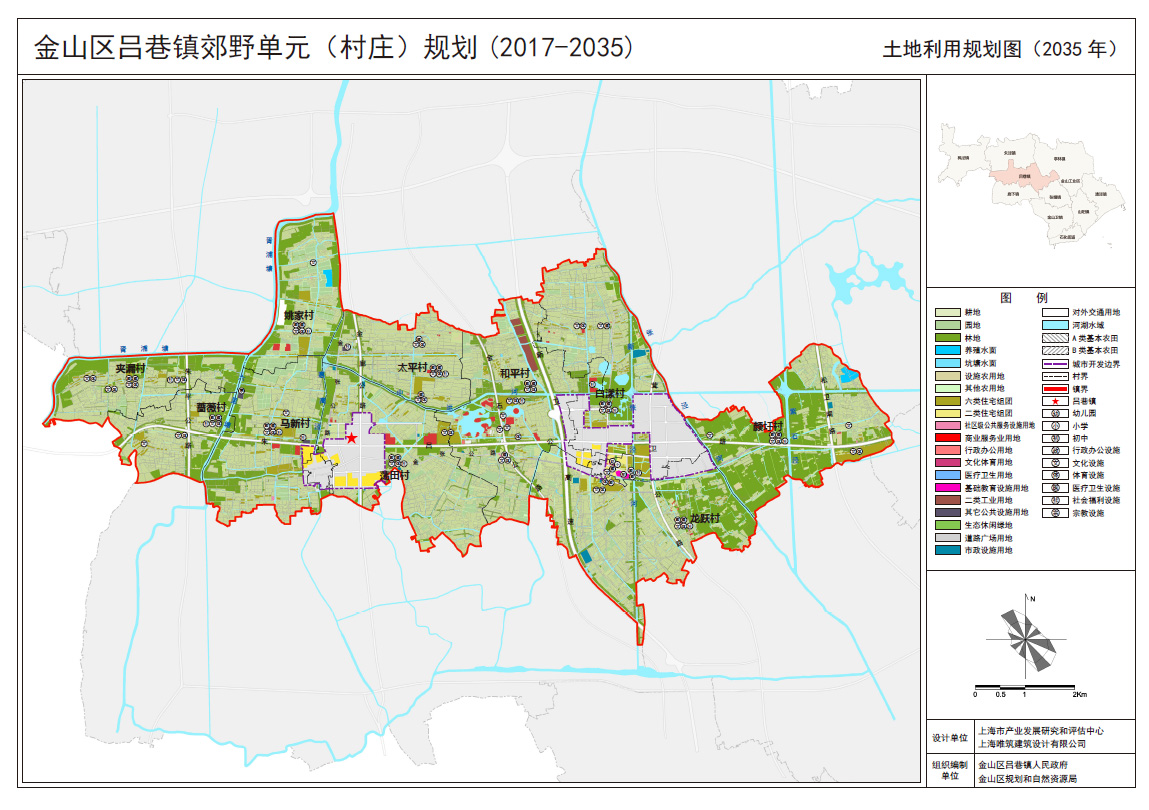Click the 河湖水域 cyan swatch

[x=1055, y=325]
